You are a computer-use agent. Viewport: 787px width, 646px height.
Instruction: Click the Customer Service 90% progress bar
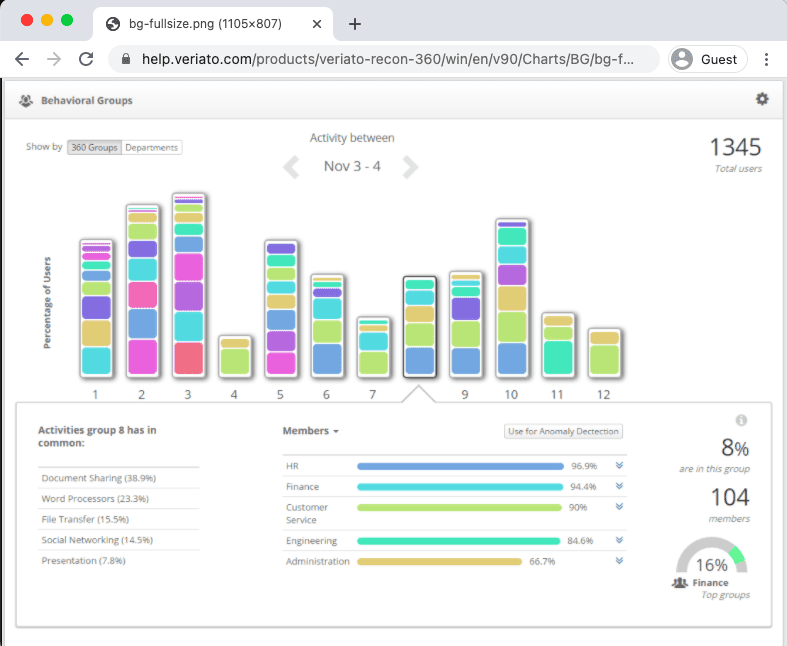[459, 507]
